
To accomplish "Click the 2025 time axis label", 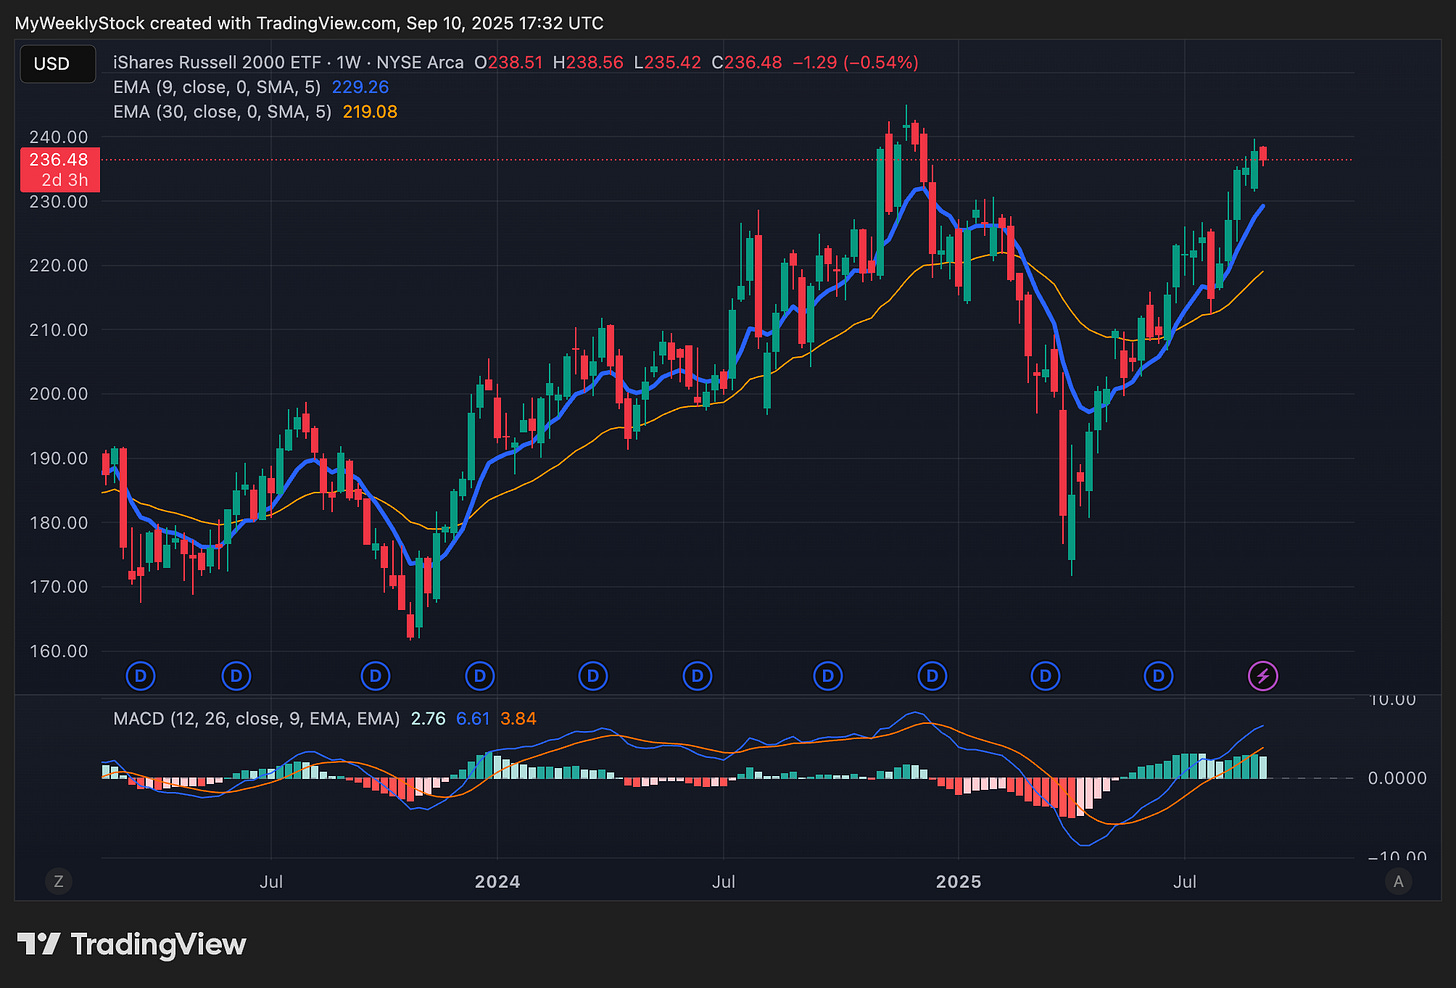I will 958,881.
